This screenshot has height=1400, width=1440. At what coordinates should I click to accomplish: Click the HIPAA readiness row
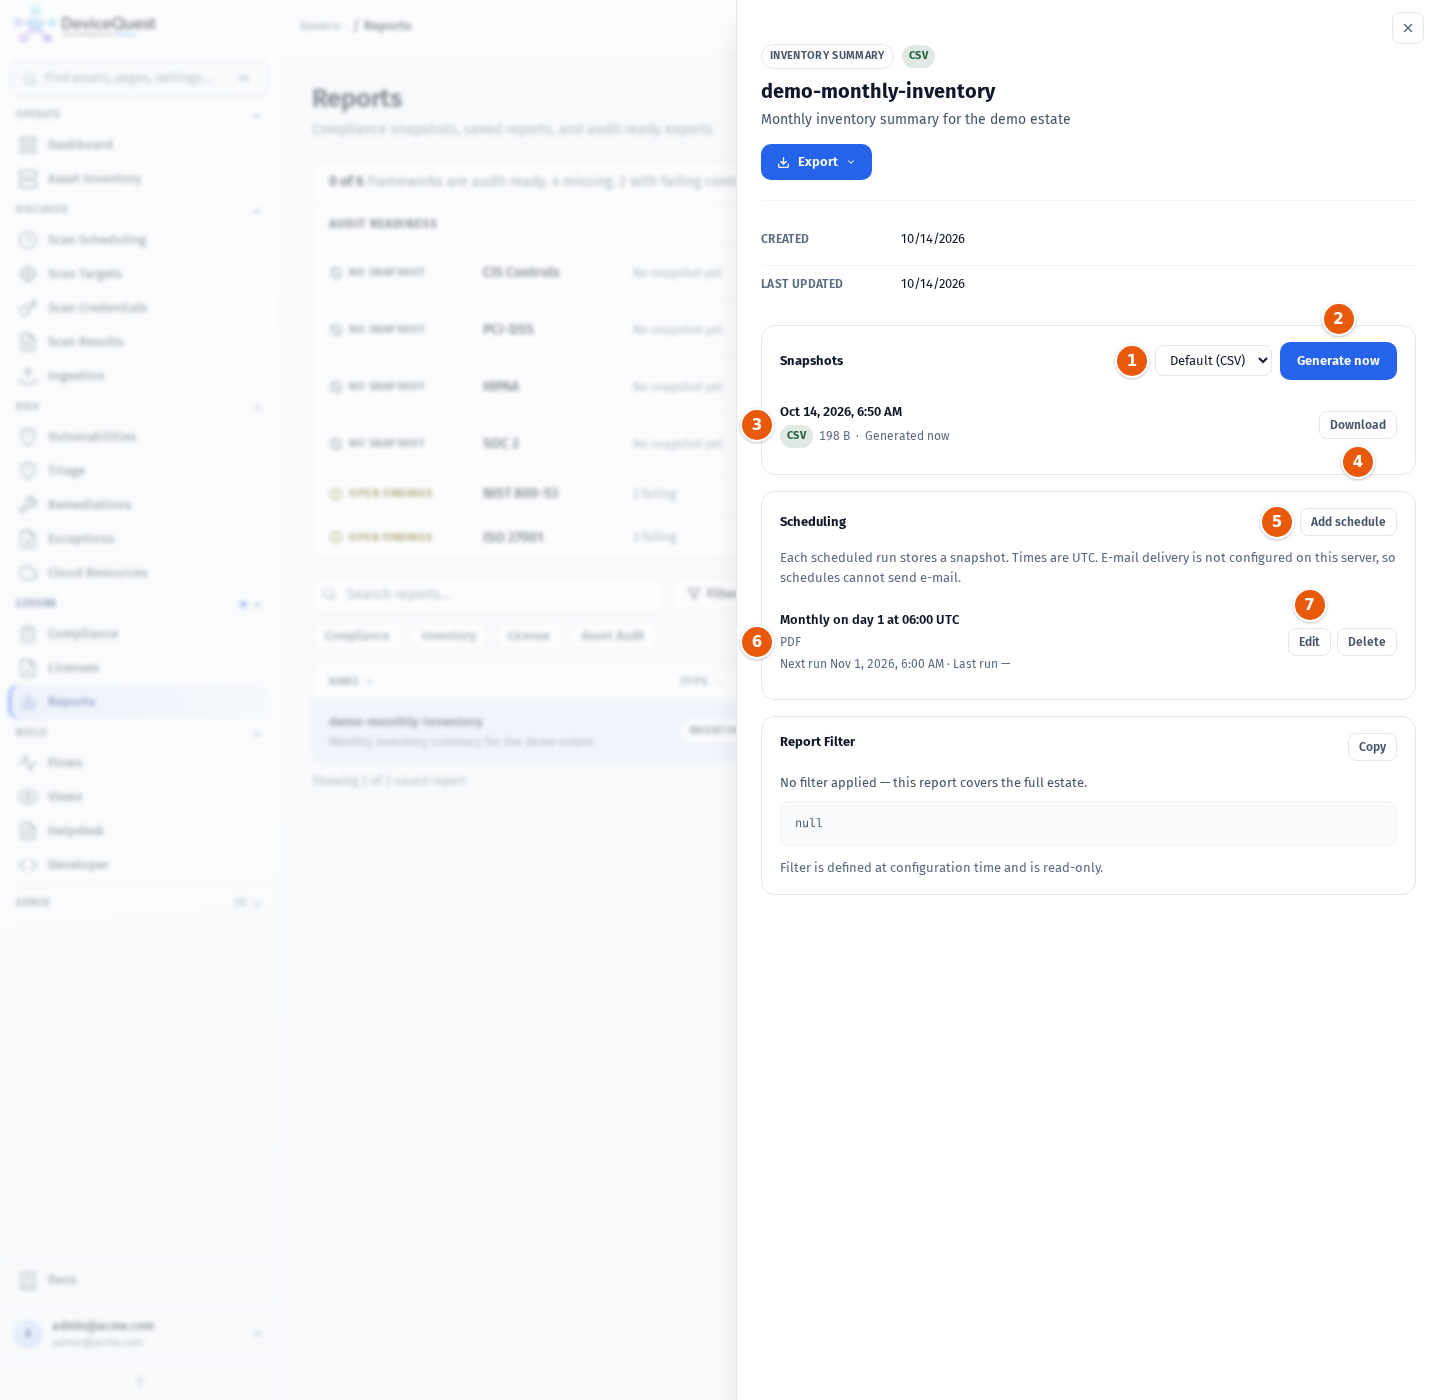tap(525, 386)
